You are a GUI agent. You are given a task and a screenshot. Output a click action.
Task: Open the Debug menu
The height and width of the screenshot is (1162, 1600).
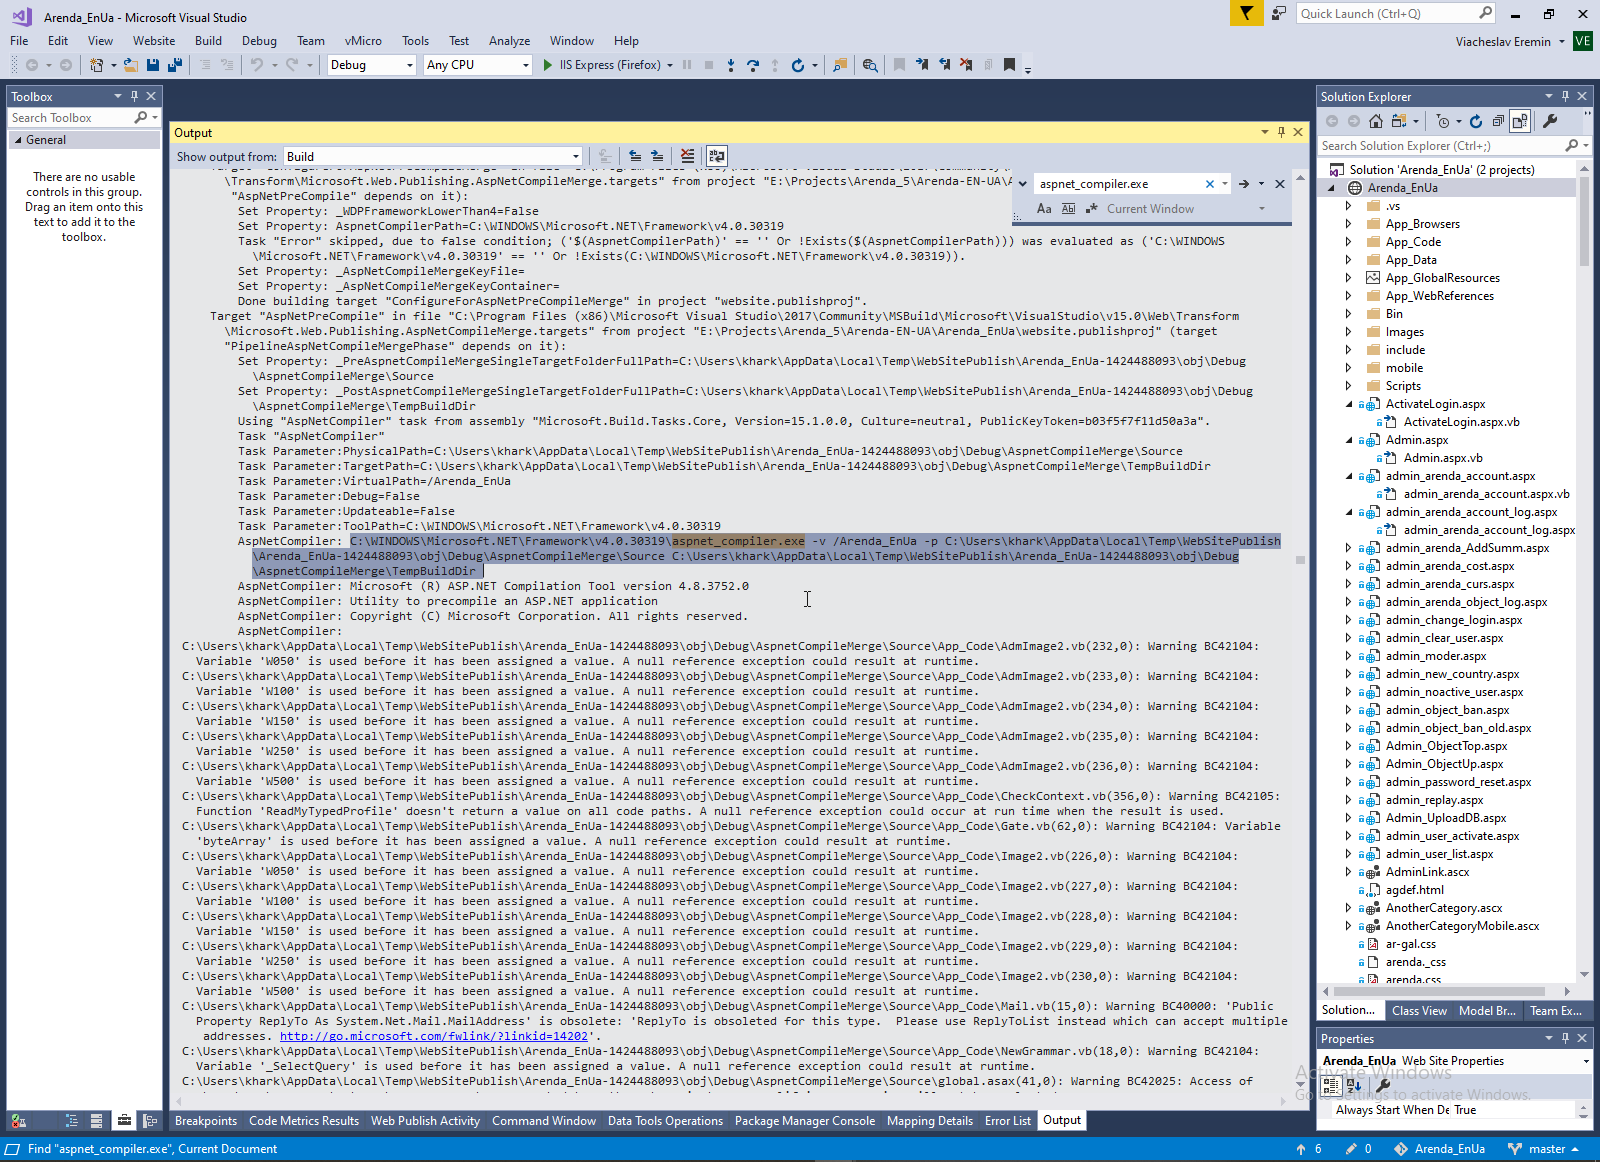tap(259, 41)
